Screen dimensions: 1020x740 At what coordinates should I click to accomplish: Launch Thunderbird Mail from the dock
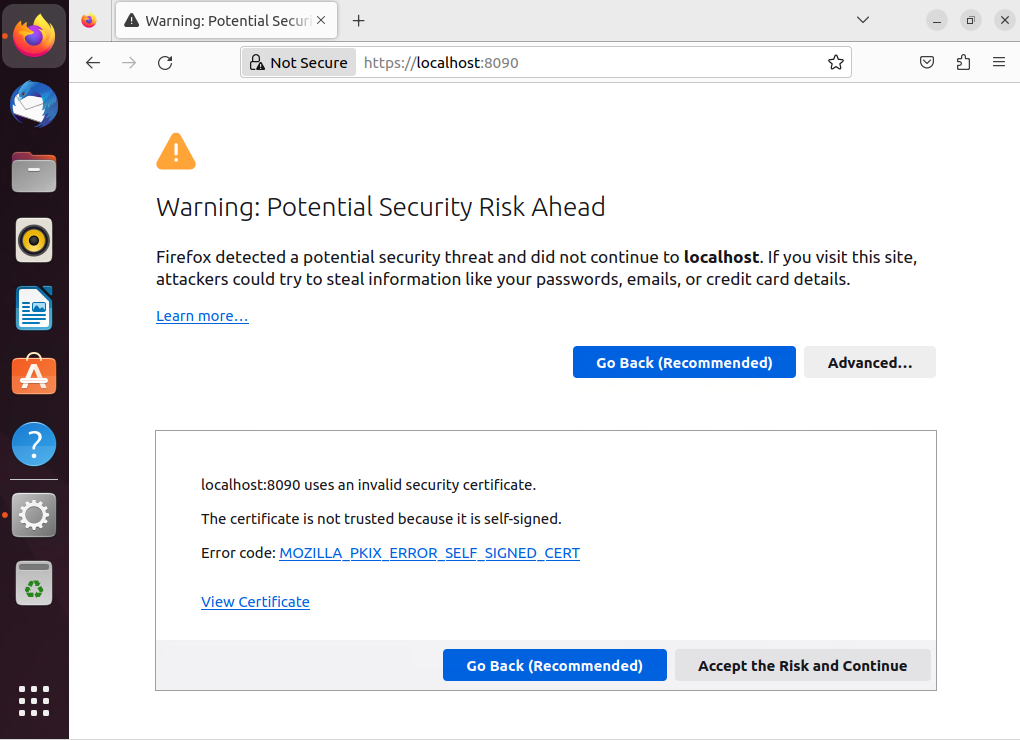tap(34, 105)
